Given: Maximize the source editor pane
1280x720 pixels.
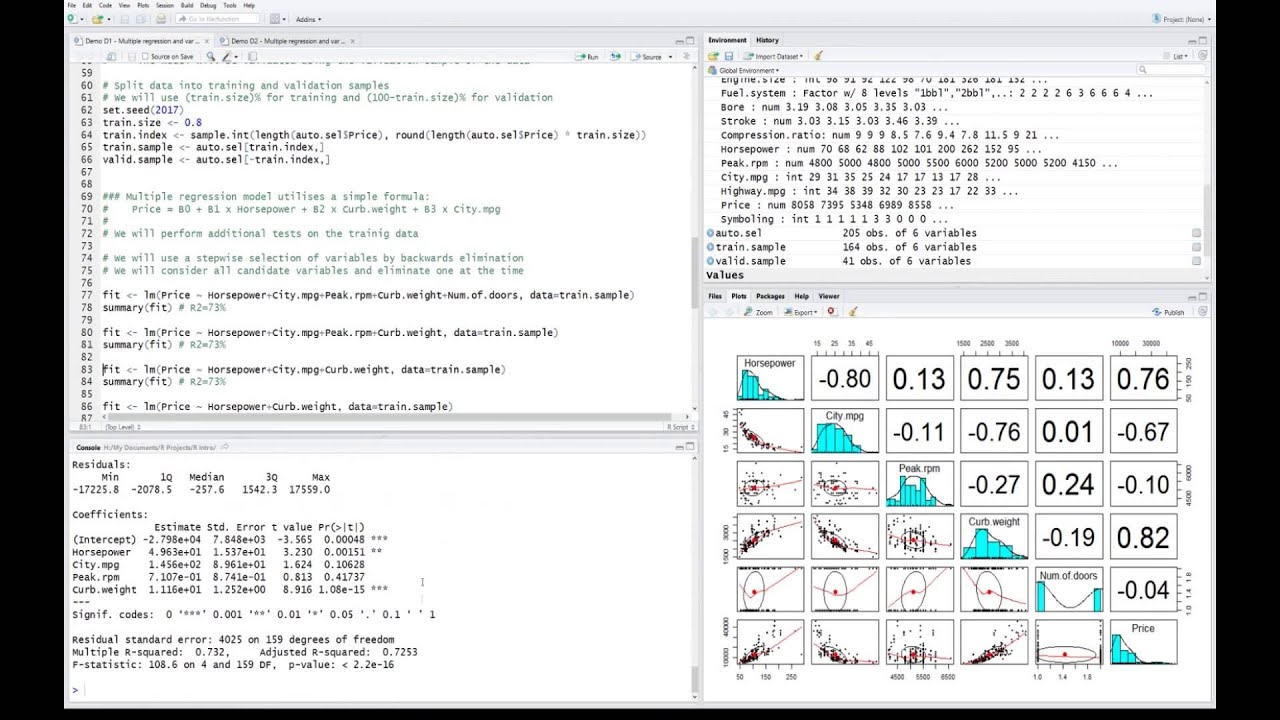Looking at the screenshot, I should pyautogui.click(x=690, y=41).
